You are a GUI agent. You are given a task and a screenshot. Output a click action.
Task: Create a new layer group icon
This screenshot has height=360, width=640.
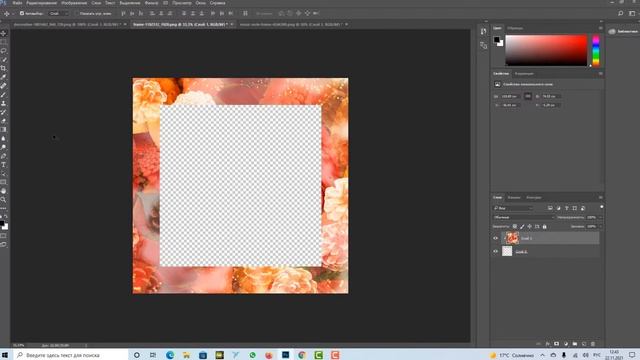(575, 344)
